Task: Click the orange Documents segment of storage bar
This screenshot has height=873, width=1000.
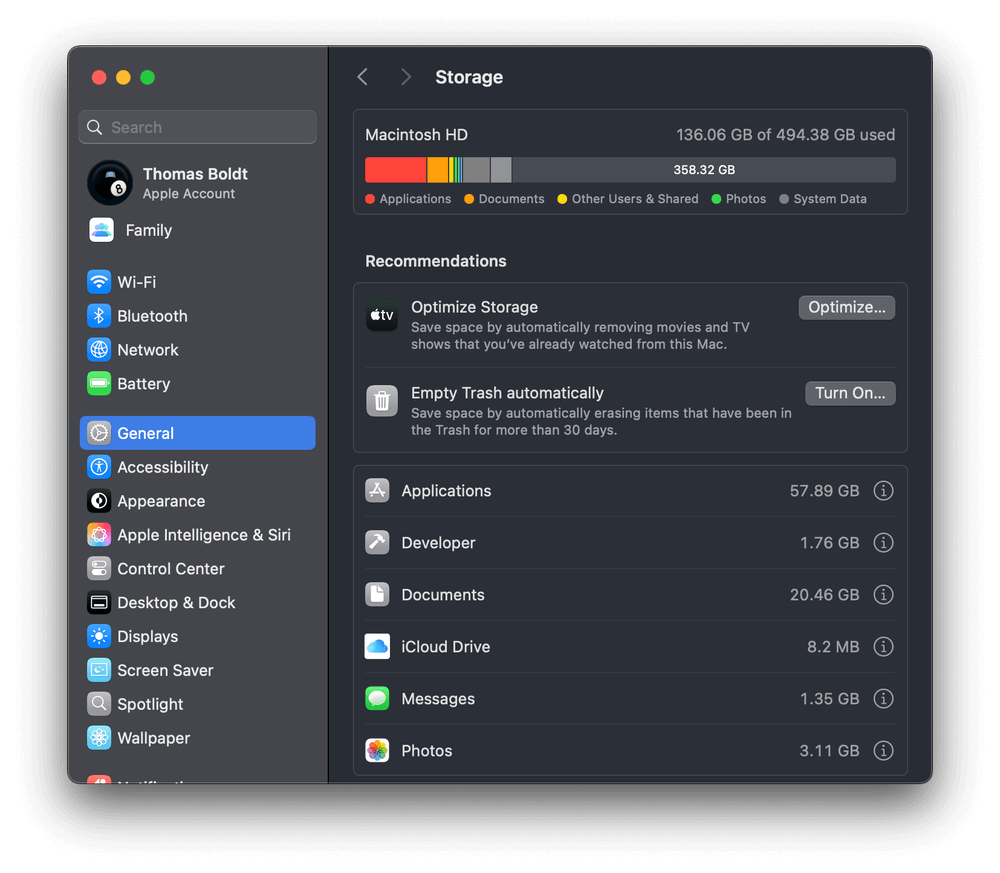Action: pyautogui.click(x=438, y=170)
